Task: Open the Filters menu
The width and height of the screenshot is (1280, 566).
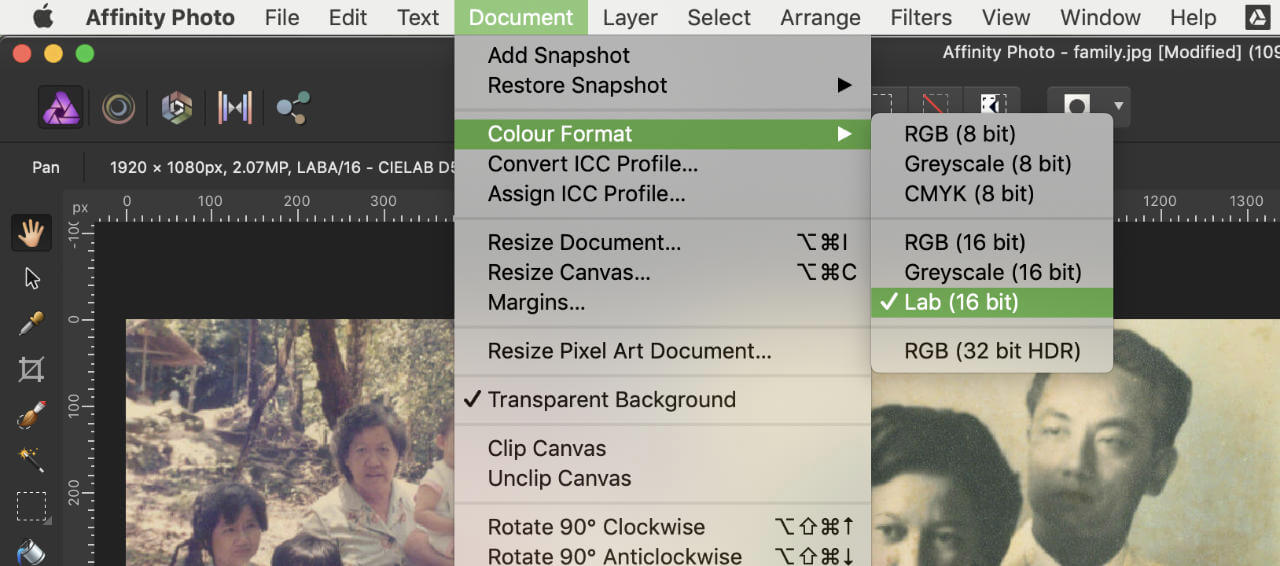Action: point(921,17)
